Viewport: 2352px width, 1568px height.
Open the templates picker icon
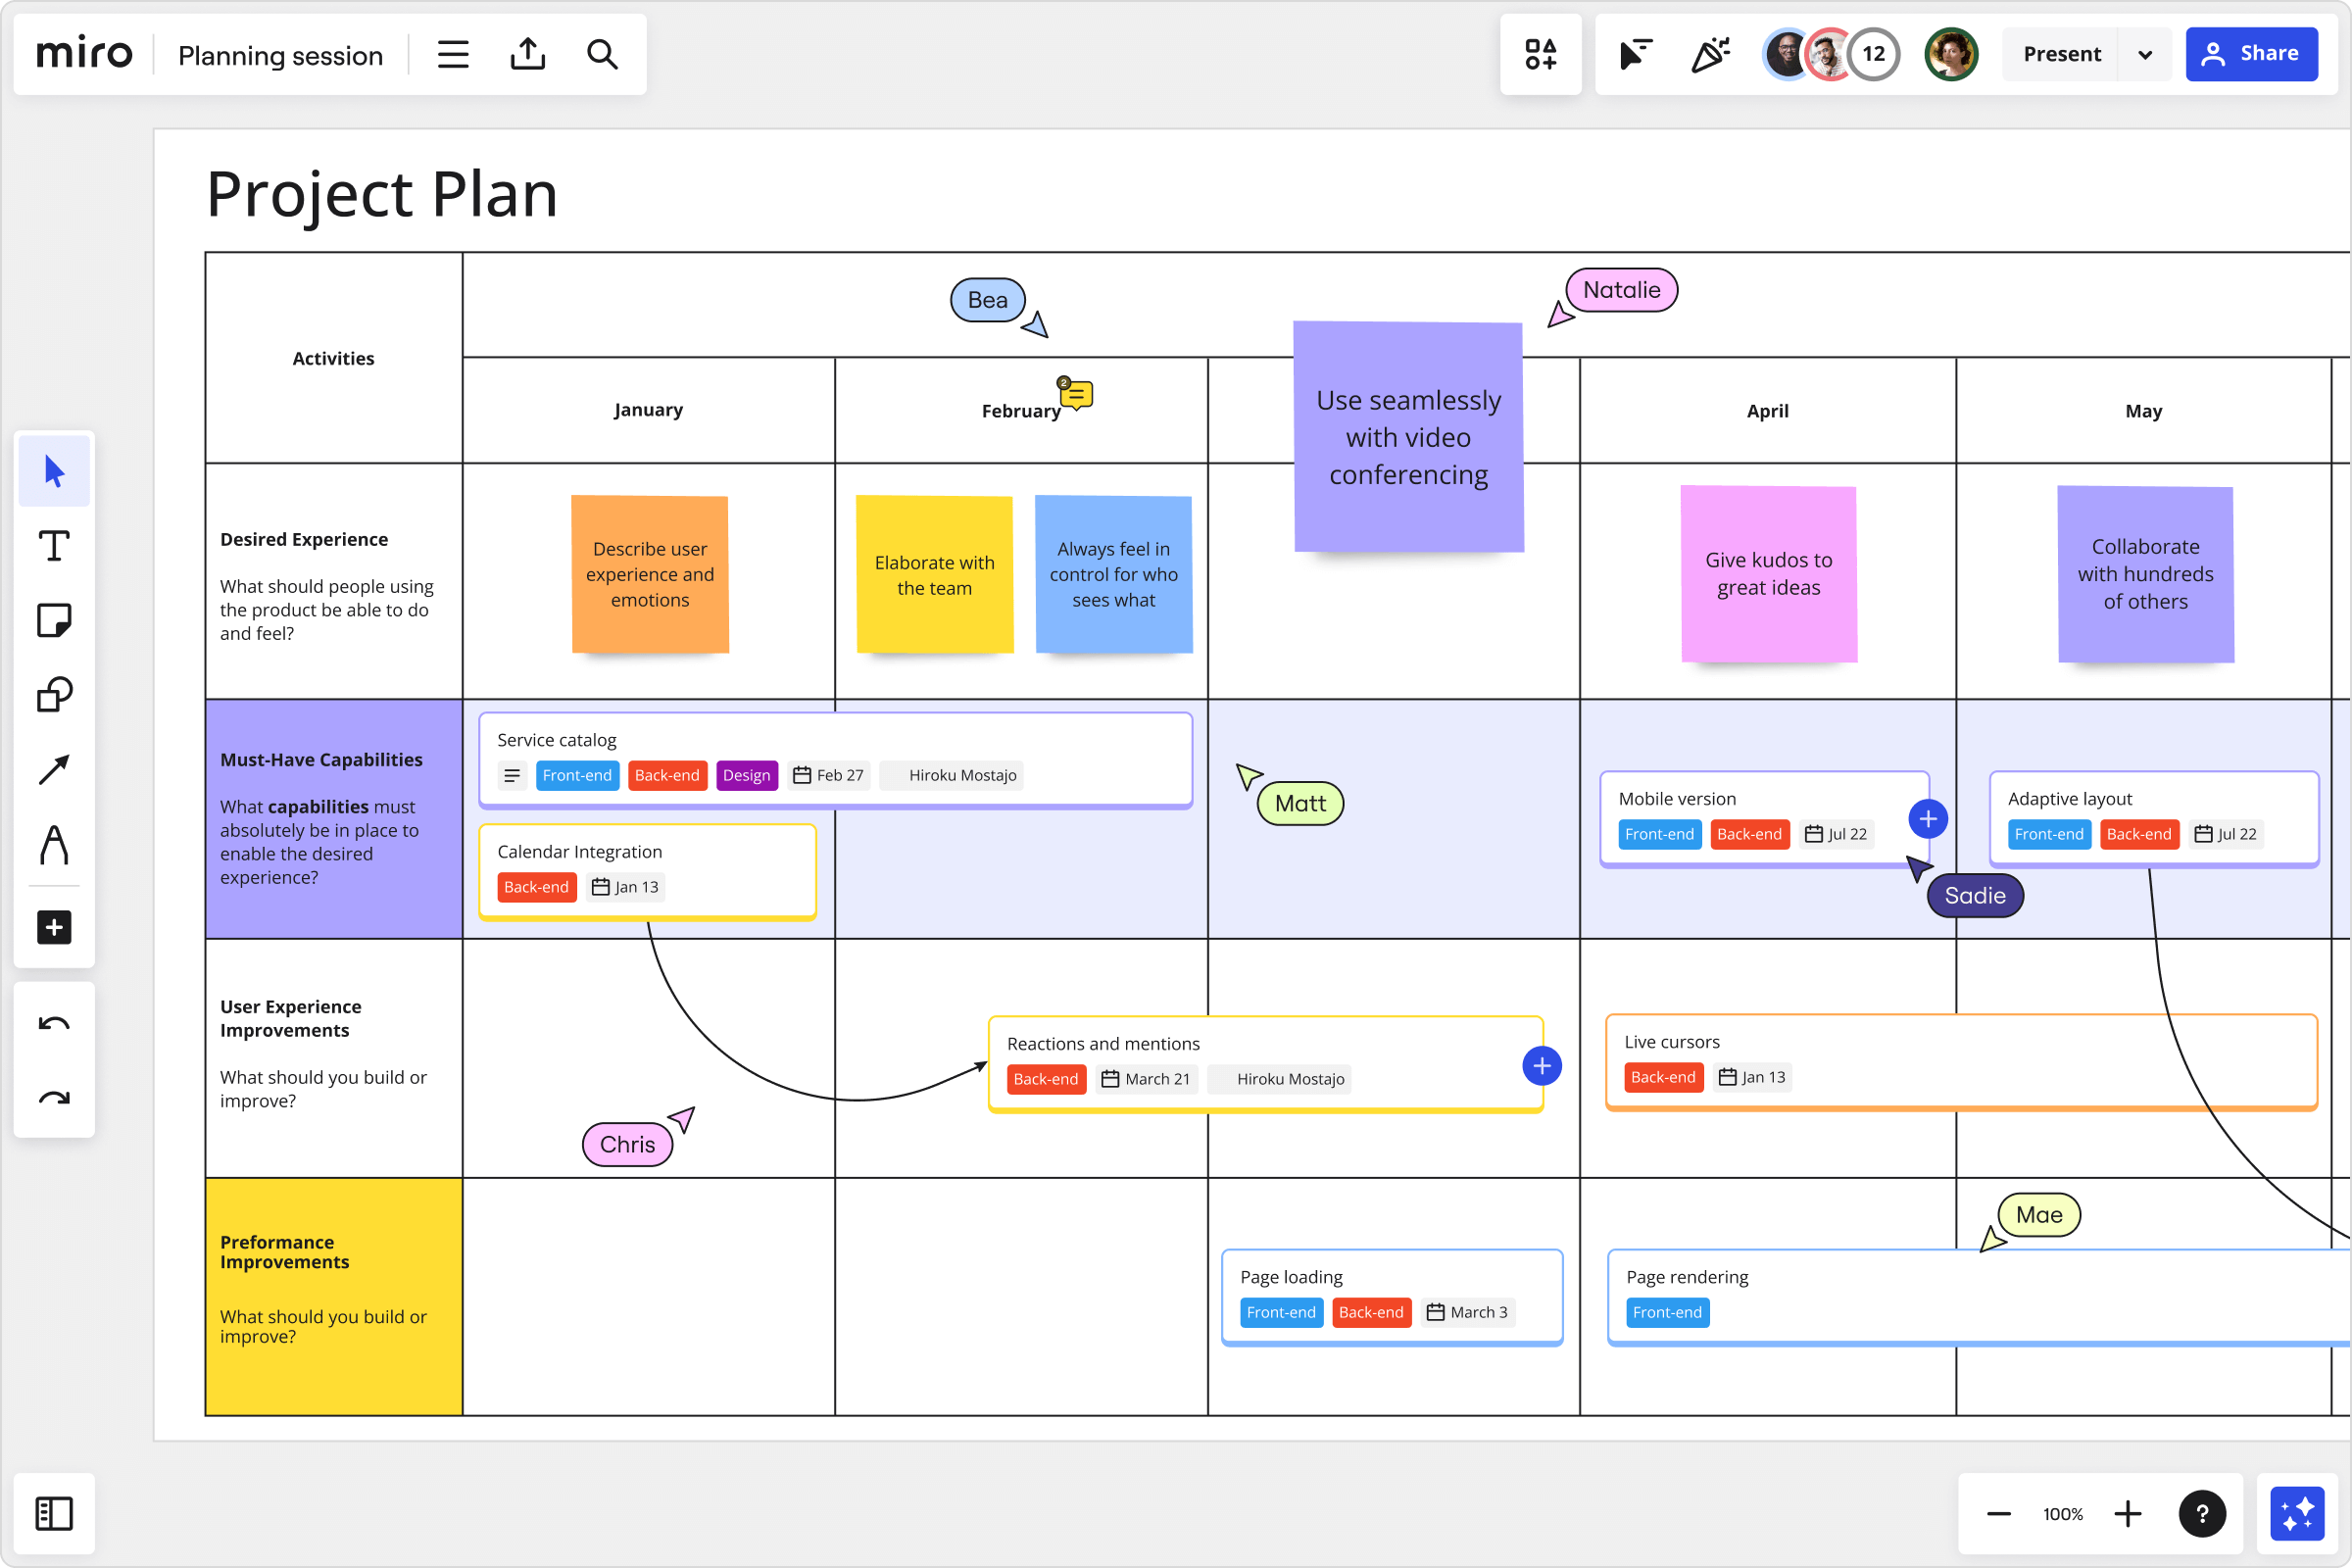pos(1540,54)
